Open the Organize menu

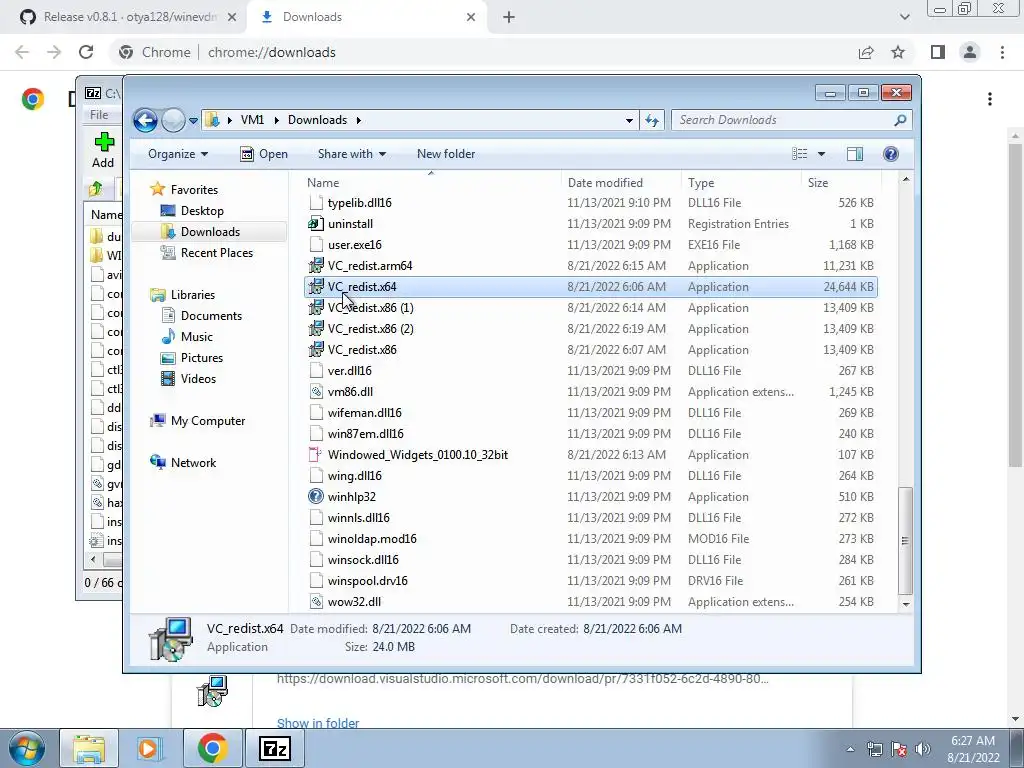click(x=178, y=154)
